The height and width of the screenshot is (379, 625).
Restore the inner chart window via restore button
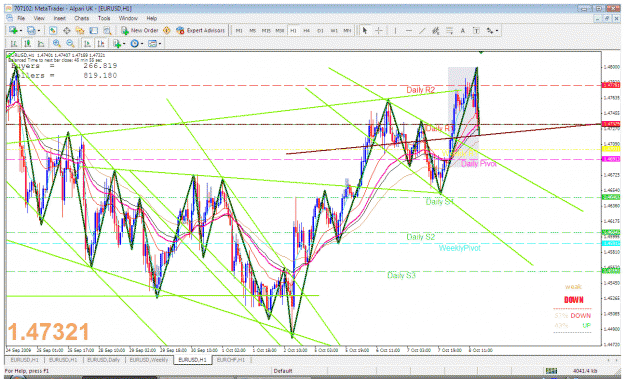coord(607,18)
